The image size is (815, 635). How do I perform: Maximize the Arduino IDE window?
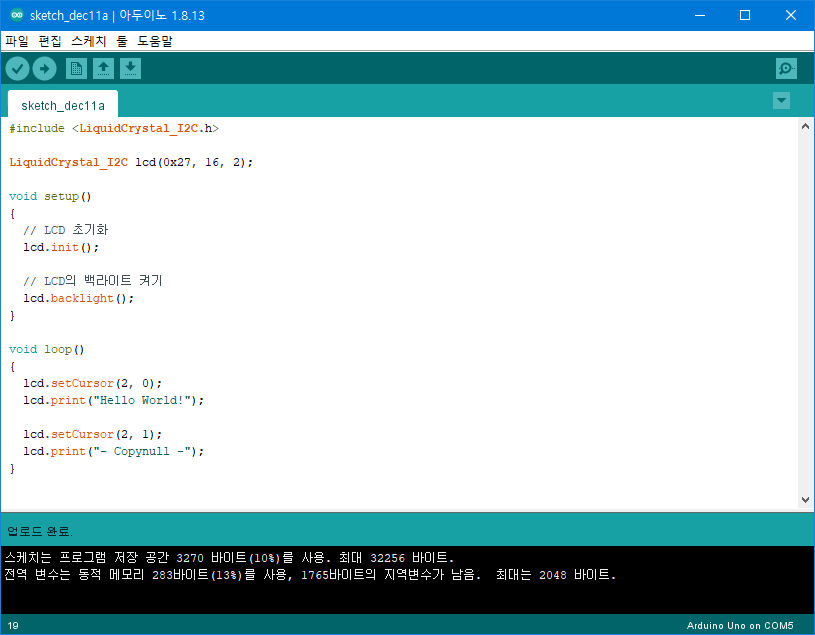coord(745,15)
